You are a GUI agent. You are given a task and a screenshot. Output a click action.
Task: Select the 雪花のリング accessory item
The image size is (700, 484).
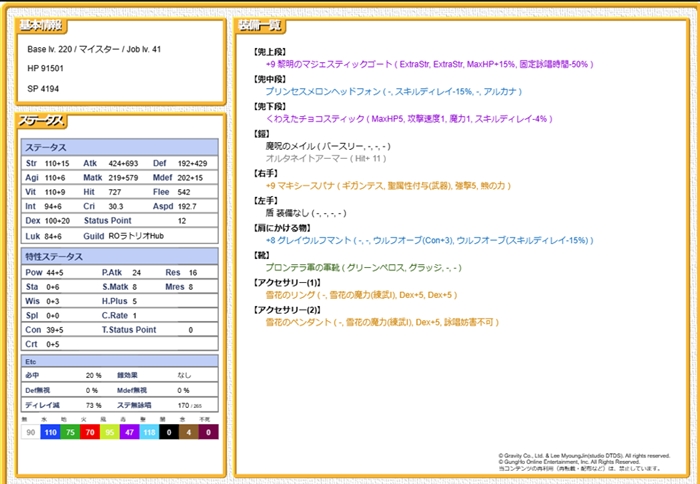click(287, 296)
